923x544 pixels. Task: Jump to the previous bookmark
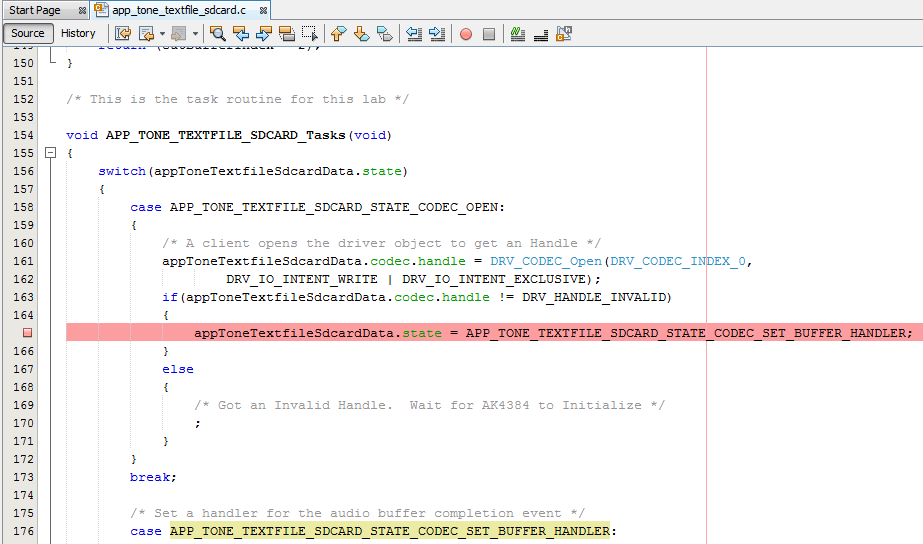point(338,33)
